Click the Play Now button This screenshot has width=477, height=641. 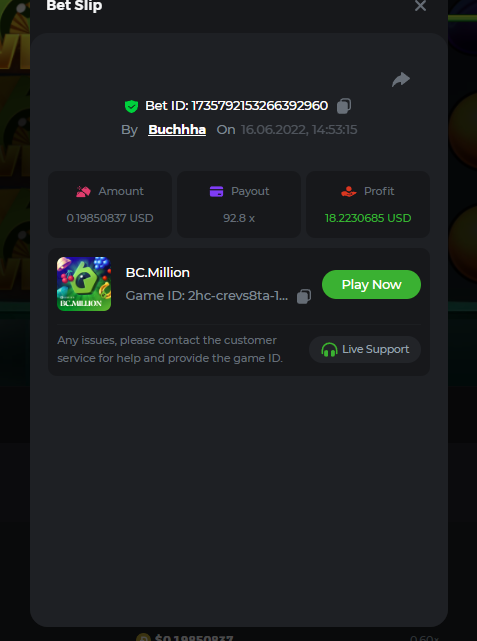tap(371, 285)
